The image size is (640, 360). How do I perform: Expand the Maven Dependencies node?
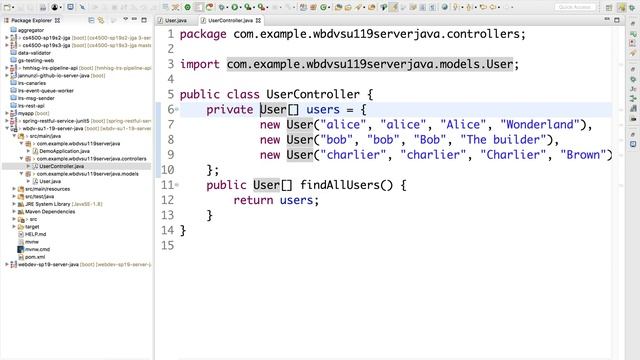pyautogui.click(x=14, y=211)
